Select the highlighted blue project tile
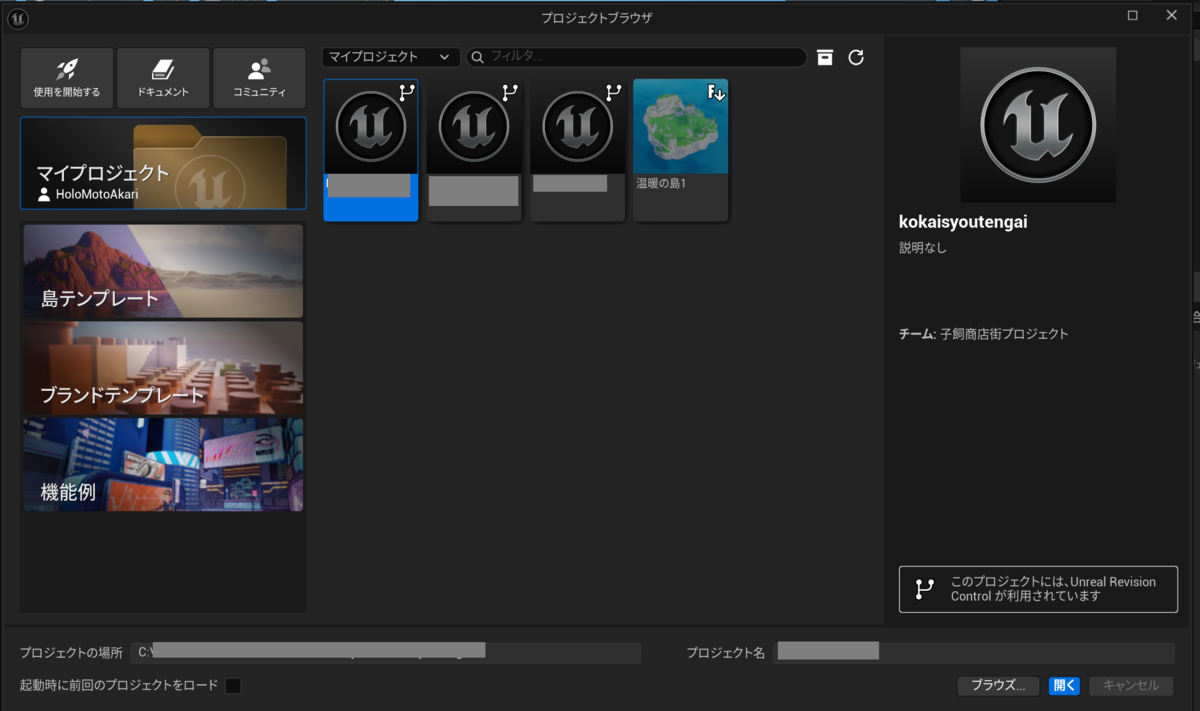Viewport: 1200px width, 711px height. tap(371, 150)
